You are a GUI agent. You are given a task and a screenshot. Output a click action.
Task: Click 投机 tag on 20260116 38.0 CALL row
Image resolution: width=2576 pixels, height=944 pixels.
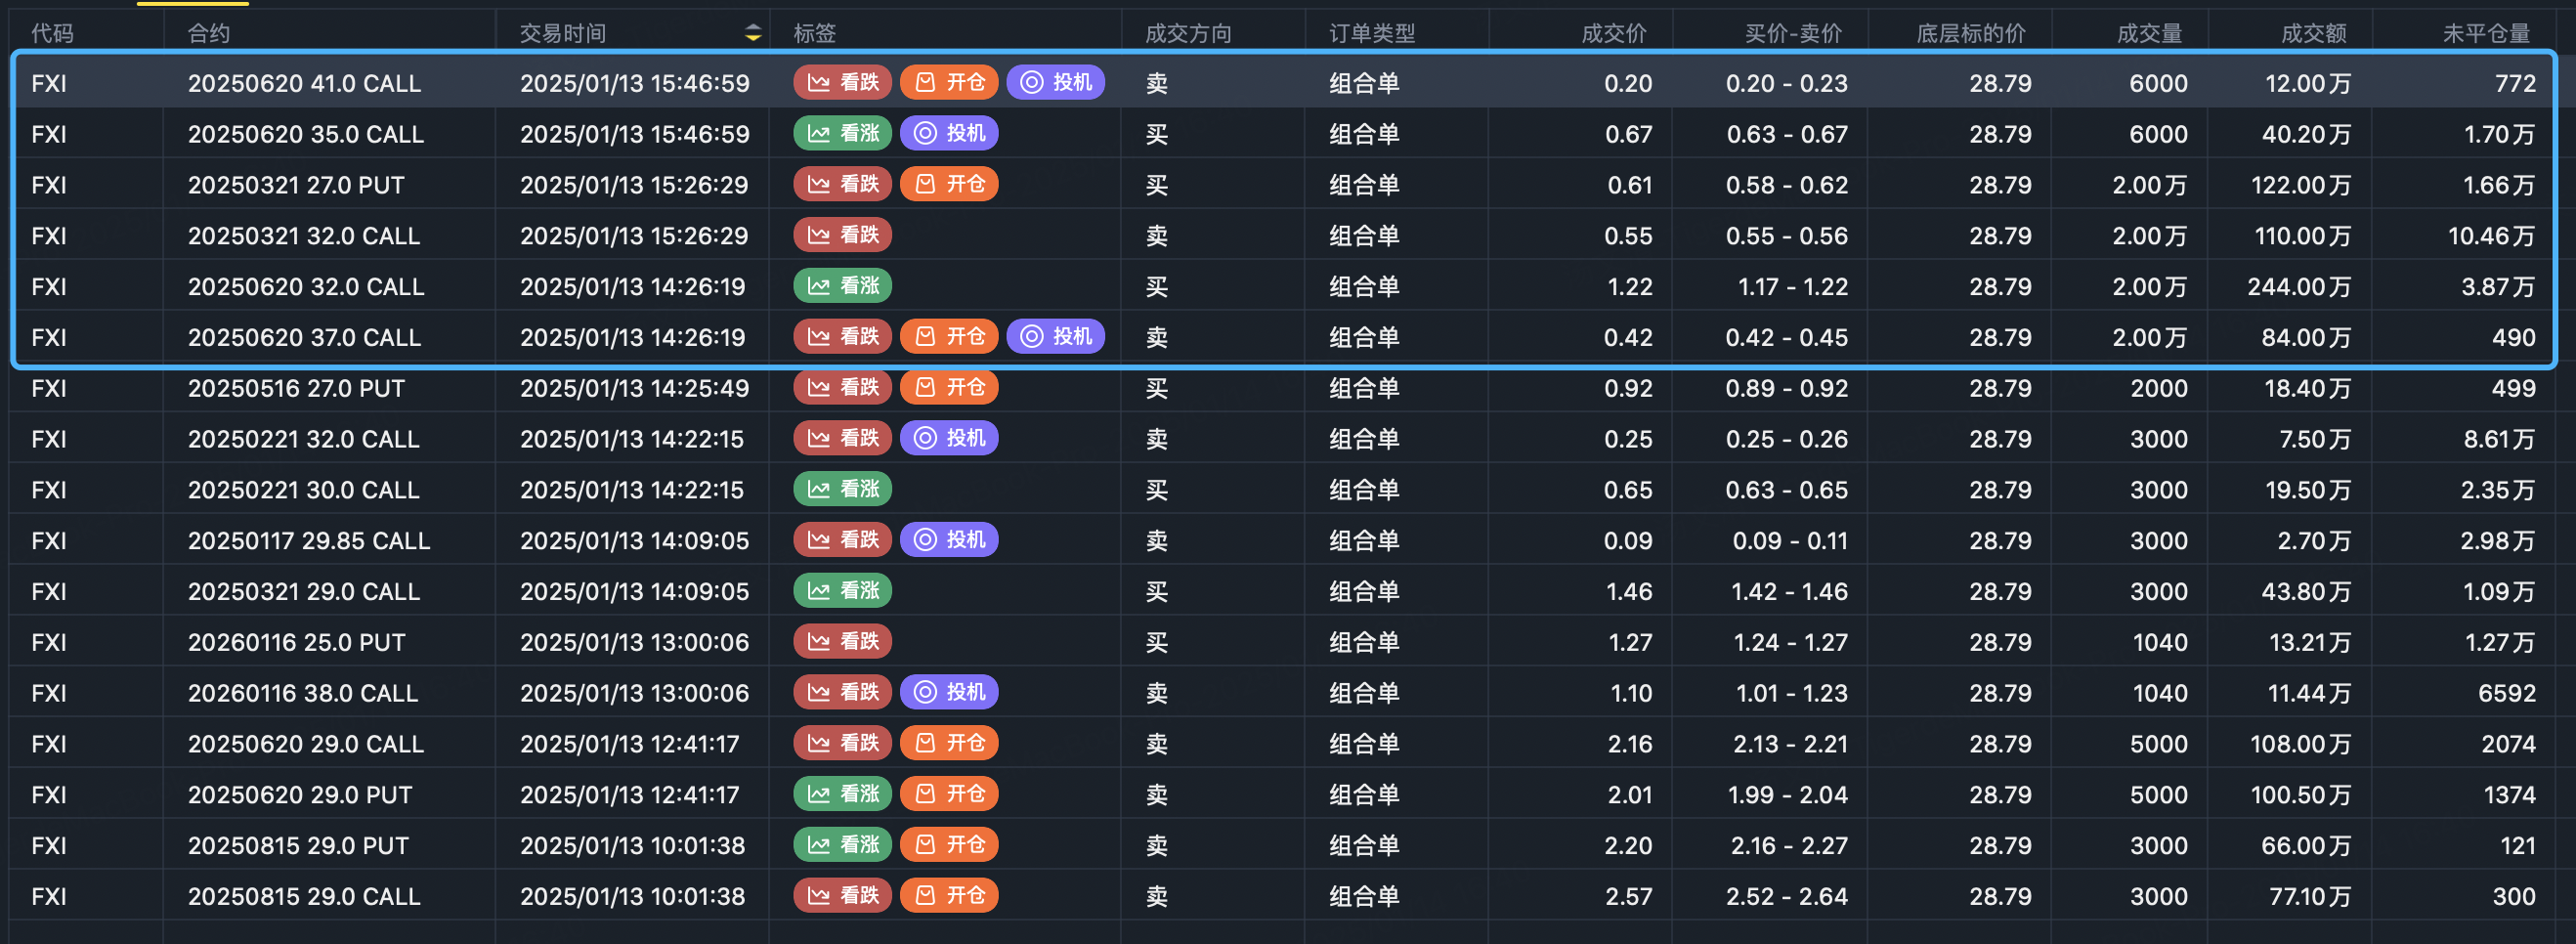pyautogui.click(x=949, y=692)
